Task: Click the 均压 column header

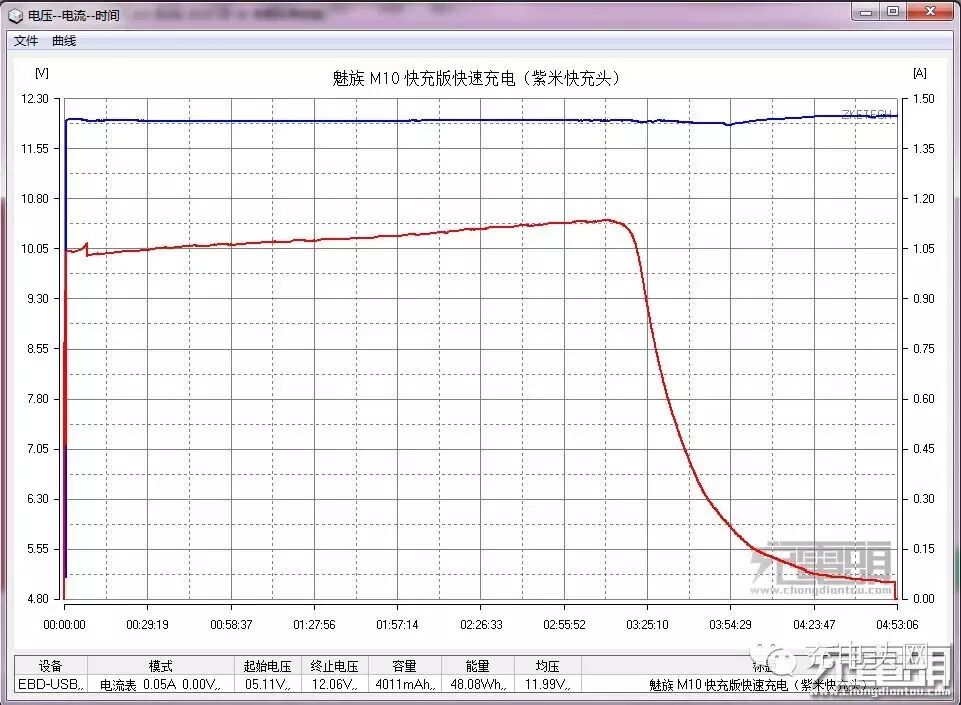Action: click(x=548, y=666)
